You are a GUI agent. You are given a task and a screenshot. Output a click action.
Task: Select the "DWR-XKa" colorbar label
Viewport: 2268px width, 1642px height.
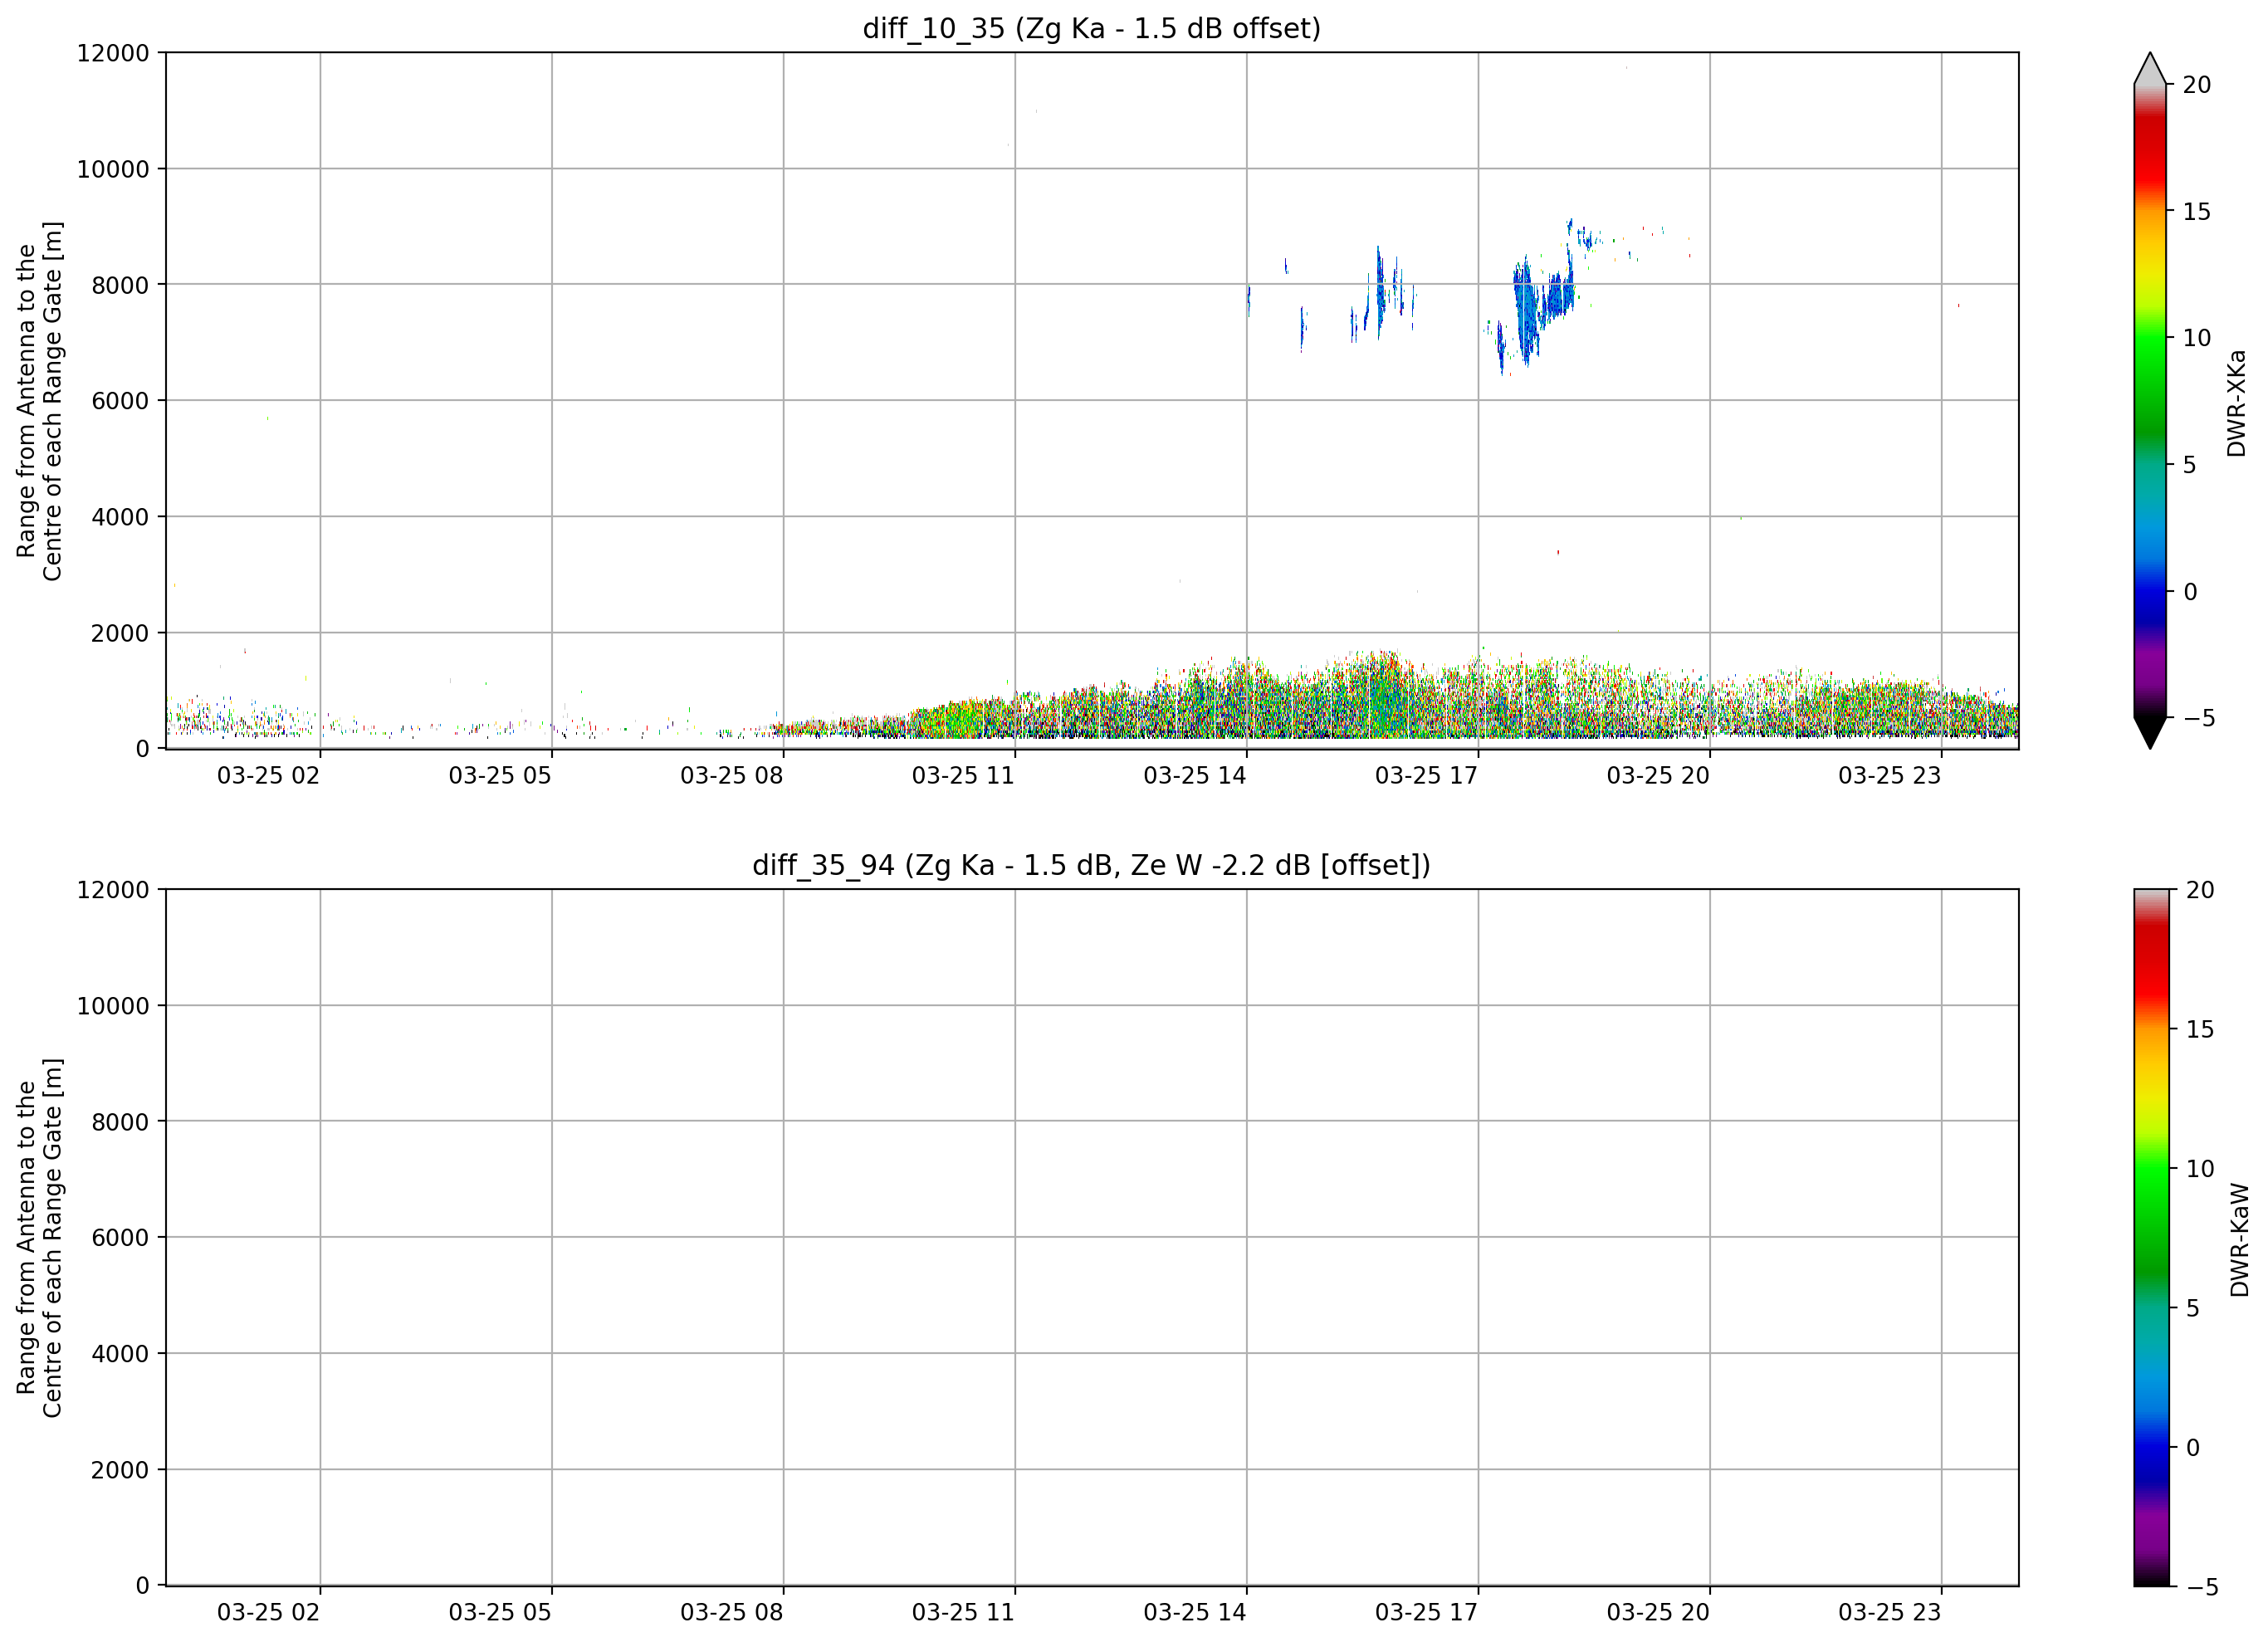tap(2237, 403)
